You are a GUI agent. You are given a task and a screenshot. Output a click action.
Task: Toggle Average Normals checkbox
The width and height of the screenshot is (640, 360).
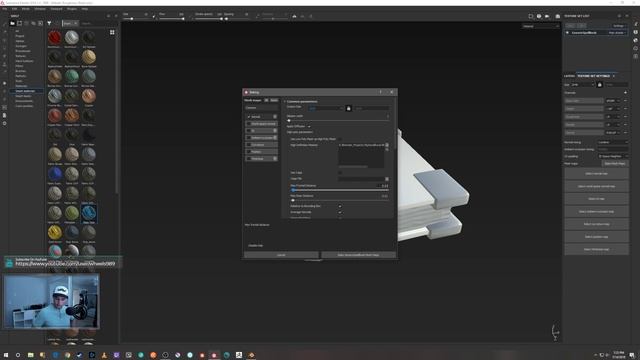(340, 212)
